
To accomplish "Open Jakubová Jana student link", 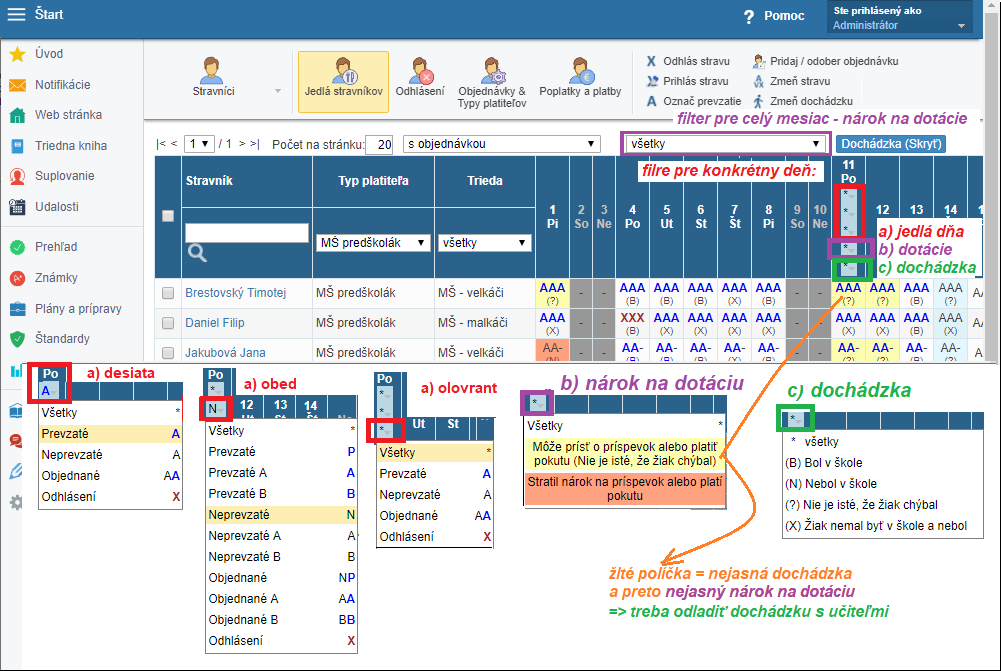I will (225, 352).
